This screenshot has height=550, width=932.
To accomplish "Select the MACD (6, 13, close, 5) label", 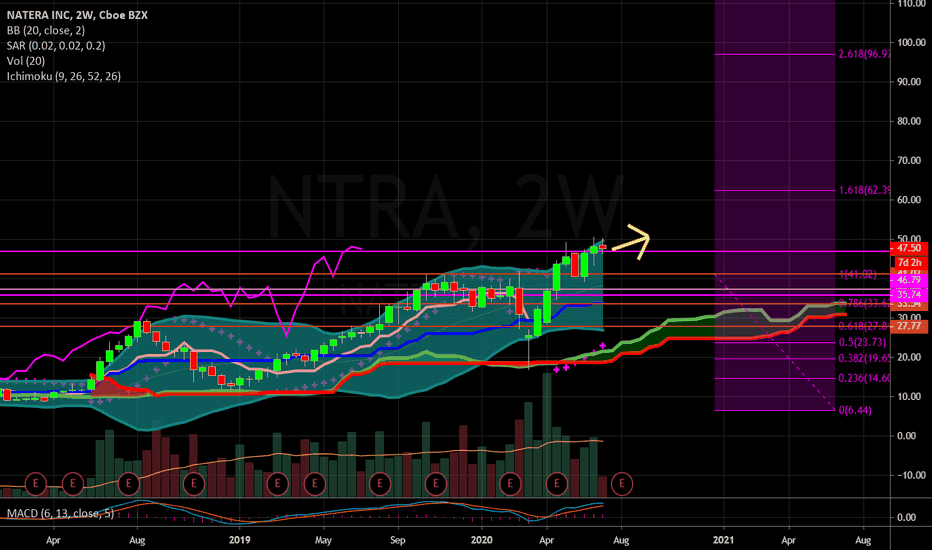I will [60, 513].
